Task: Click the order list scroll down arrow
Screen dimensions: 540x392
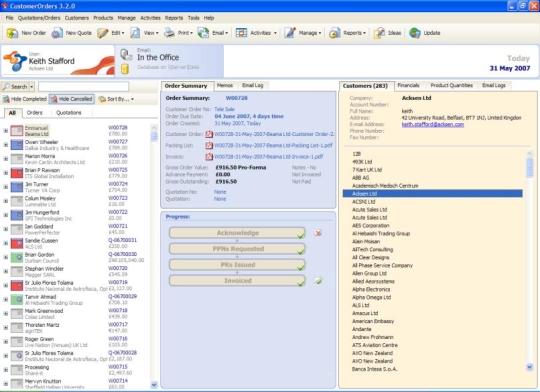Action: 154,385
